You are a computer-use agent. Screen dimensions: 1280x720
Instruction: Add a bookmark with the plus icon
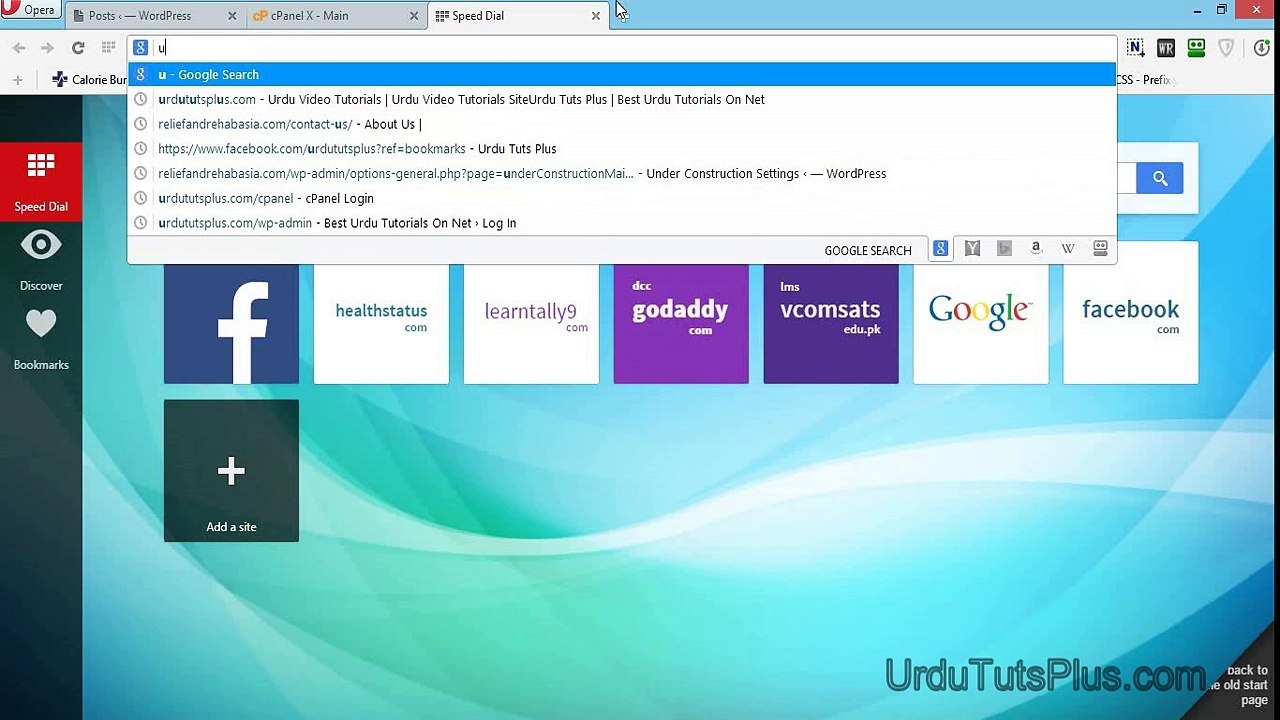click(17, 79)
